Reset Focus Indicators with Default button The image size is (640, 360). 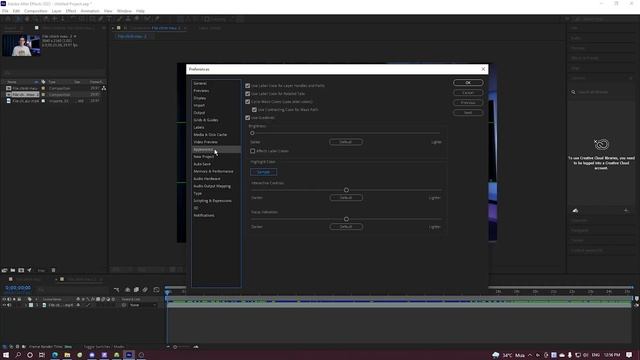tap(346, 227)
